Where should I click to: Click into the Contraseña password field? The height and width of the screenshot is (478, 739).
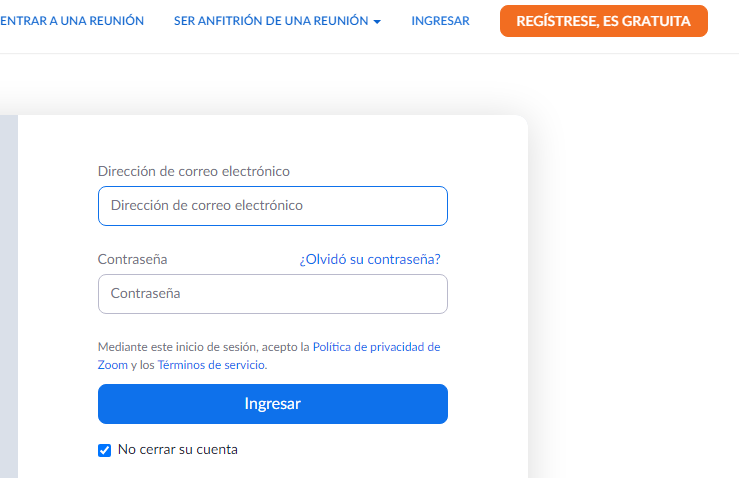click(x=272, y=294)
